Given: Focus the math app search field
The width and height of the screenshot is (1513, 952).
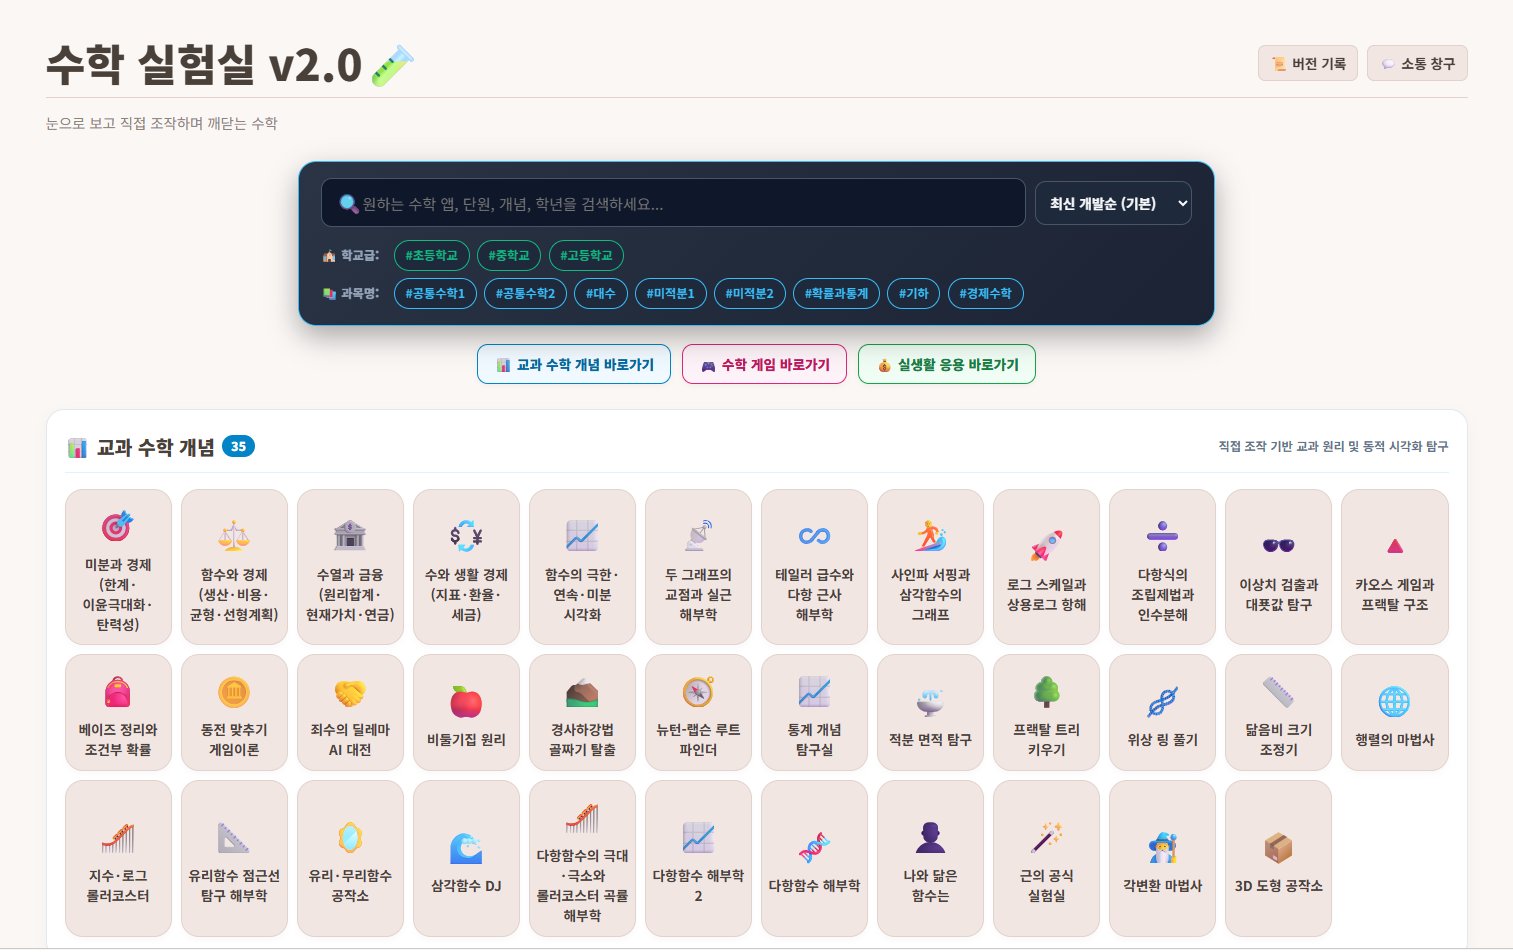Looking at the screenshot, I should point(673,203).
